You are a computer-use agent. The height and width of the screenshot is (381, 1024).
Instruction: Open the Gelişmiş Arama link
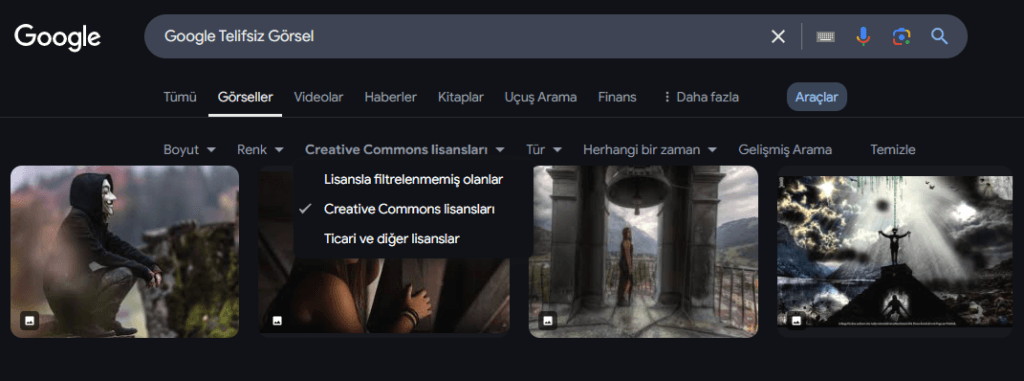pyautogui.click(x=785, y=150)
